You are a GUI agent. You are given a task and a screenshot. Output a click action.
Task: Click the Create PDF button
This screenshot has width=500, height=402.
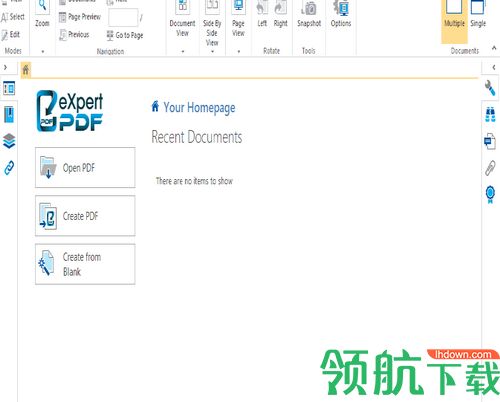[x=85, y=216]
